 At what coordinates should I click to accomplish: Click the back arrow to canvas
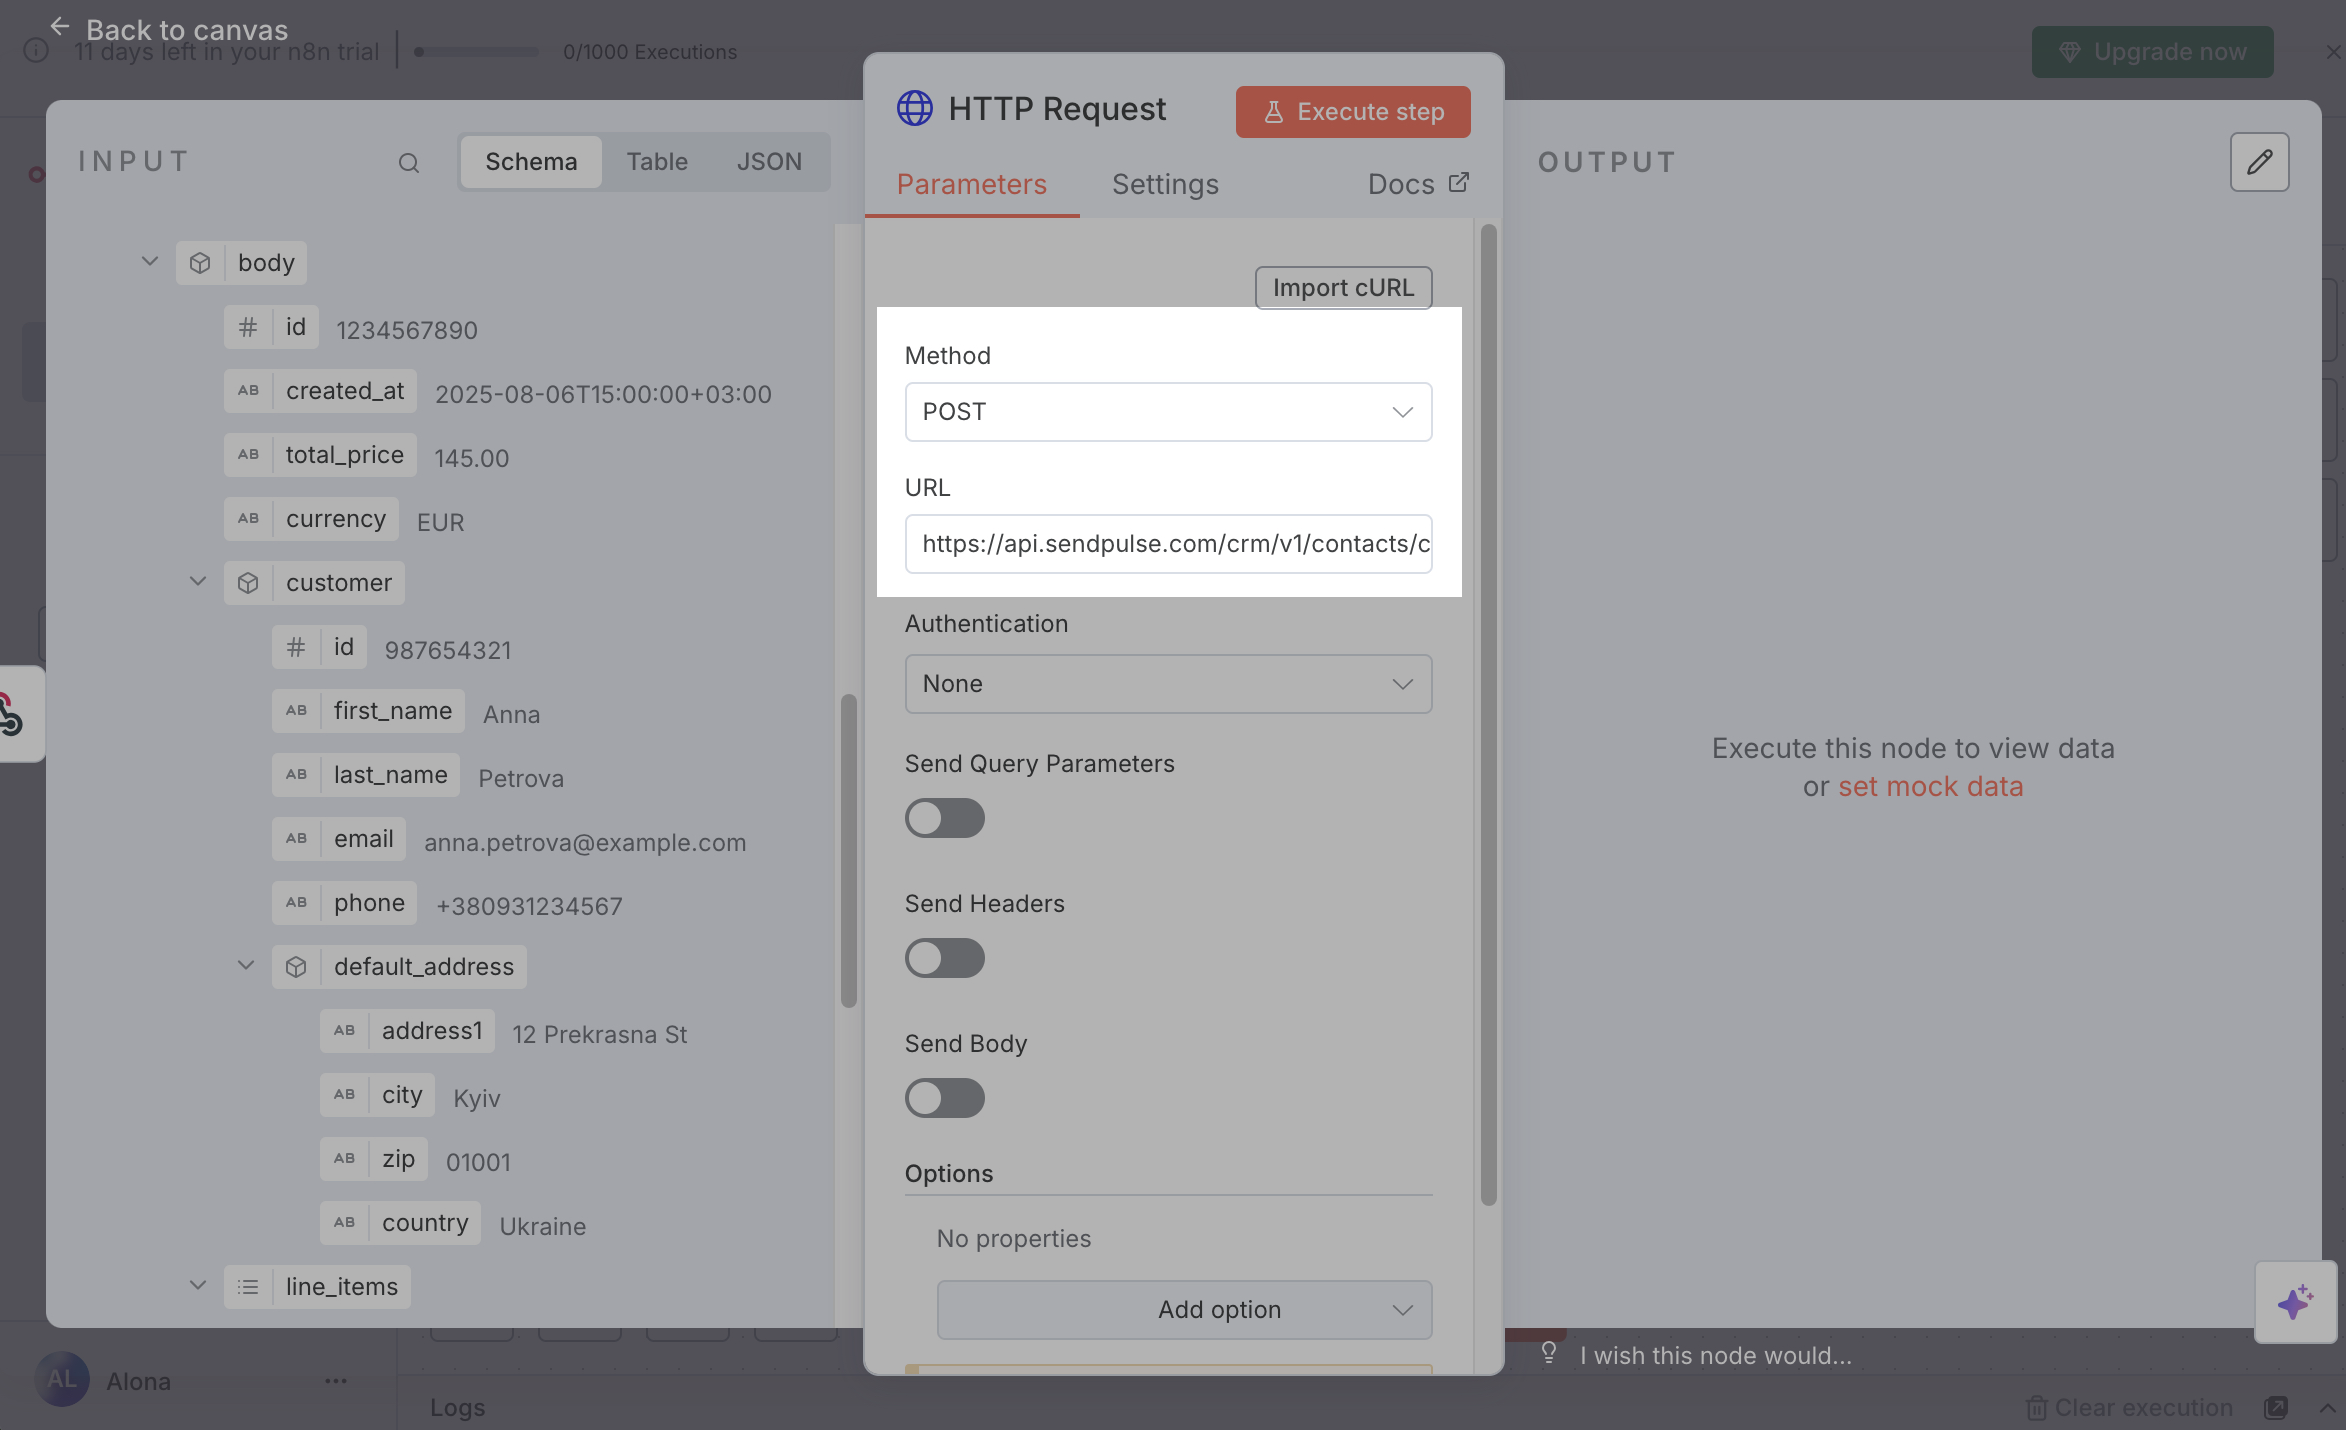60,27
